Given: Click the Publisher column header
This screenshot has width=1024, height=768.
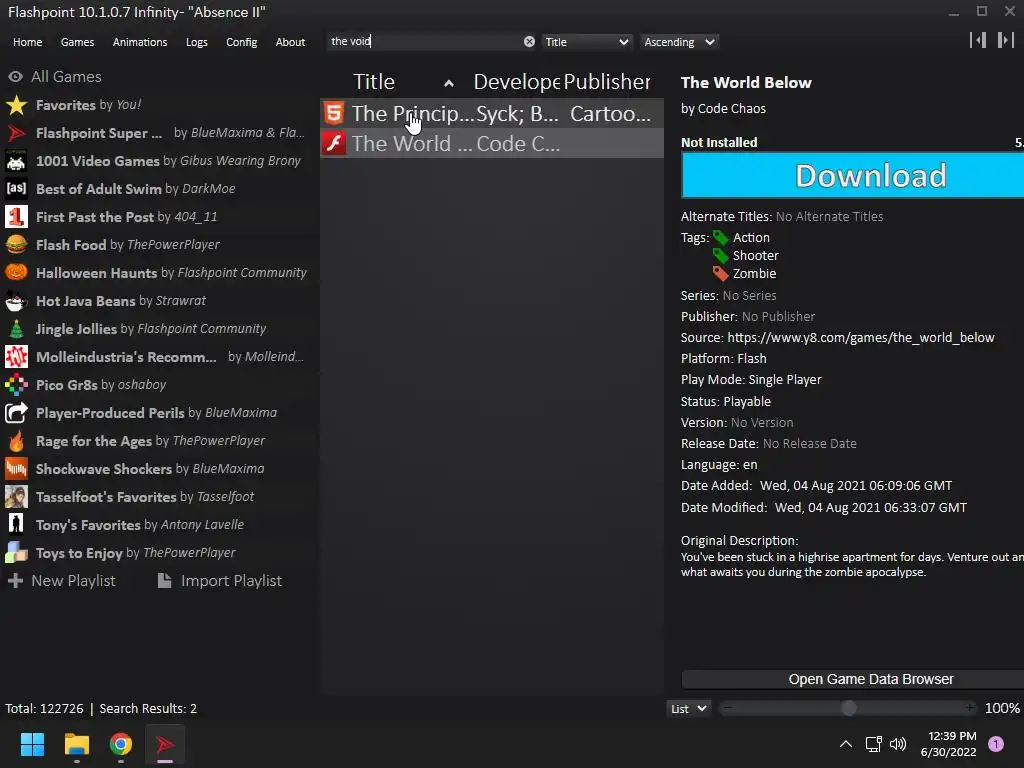Looking at the screenshot, I should click(607, 82).
